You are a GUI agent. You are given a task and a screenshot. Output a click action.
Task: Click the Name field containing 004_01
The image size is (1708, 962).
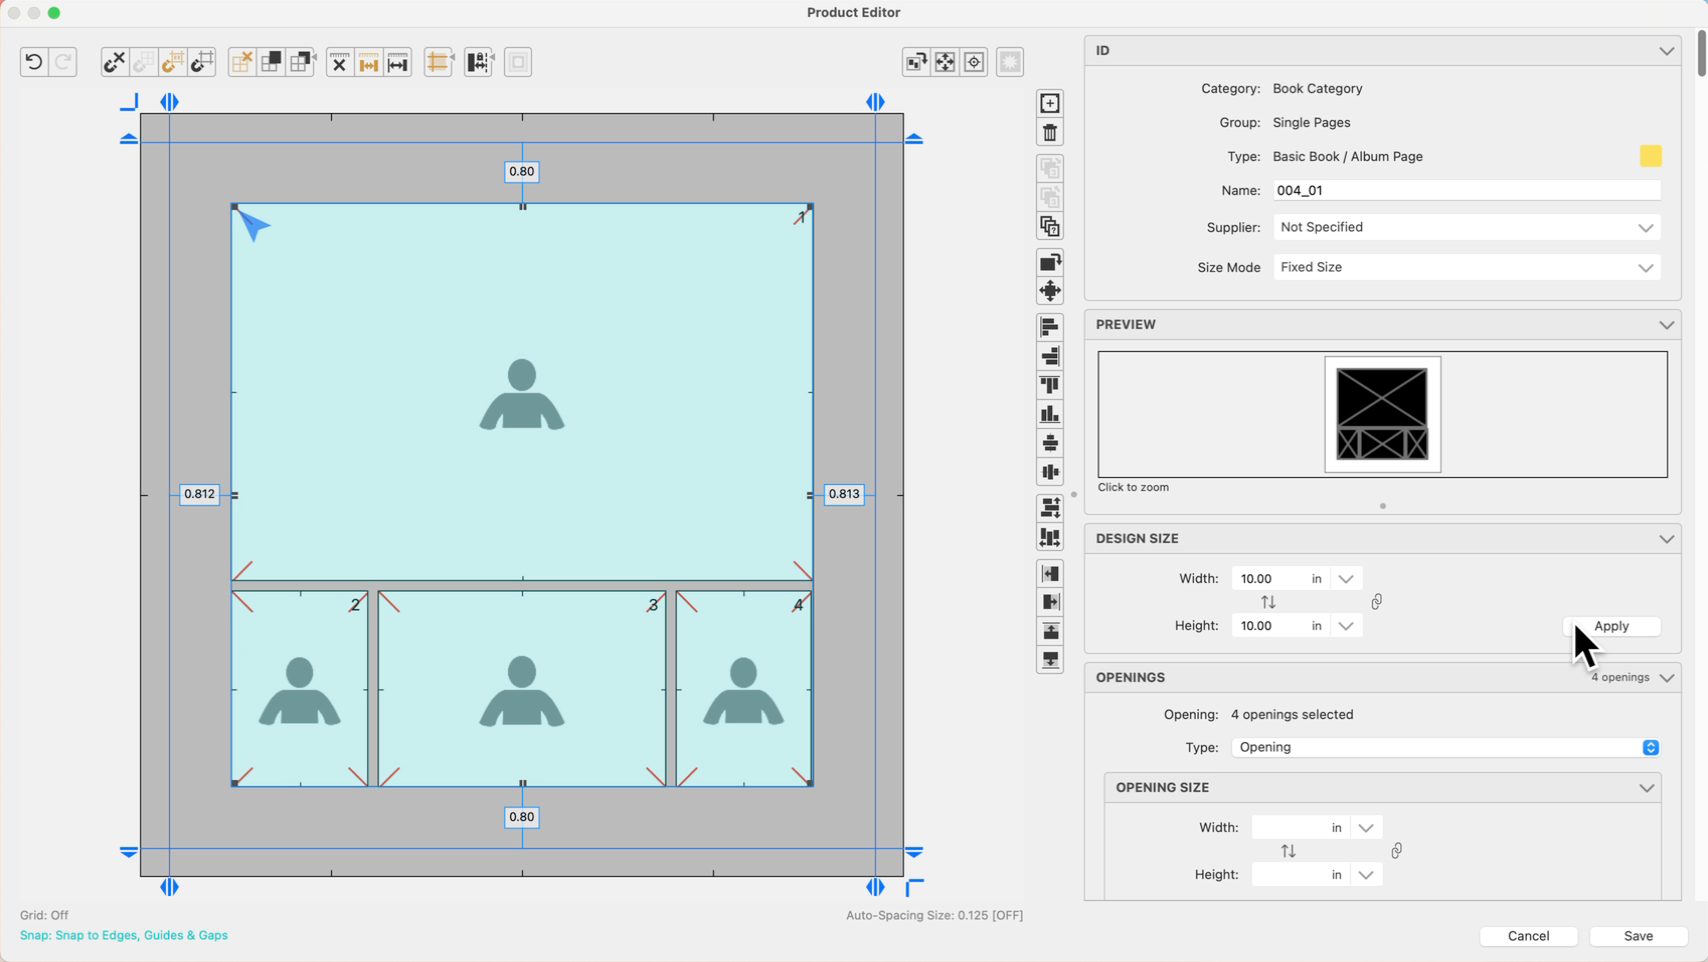[x=1466, y=191]
